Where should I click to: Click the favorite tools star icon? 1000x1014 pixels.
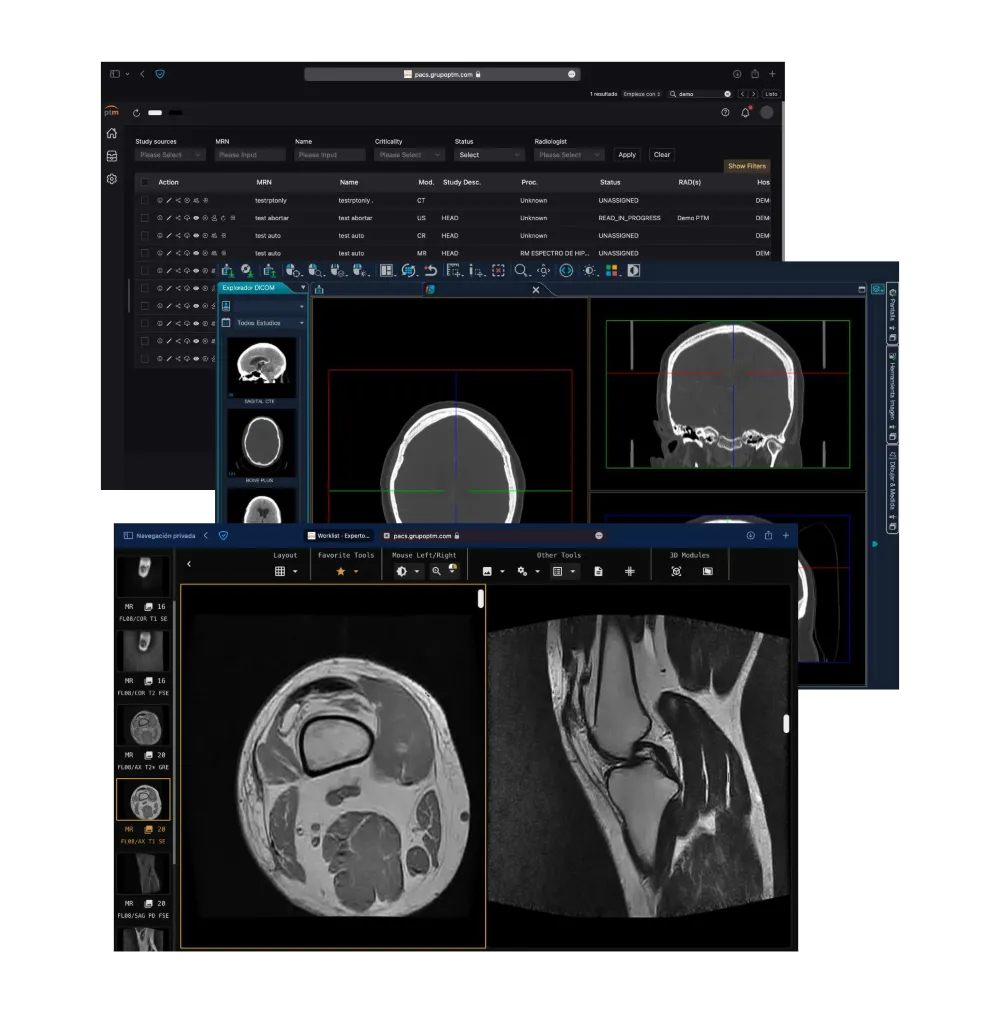click(x=340, y=571)
